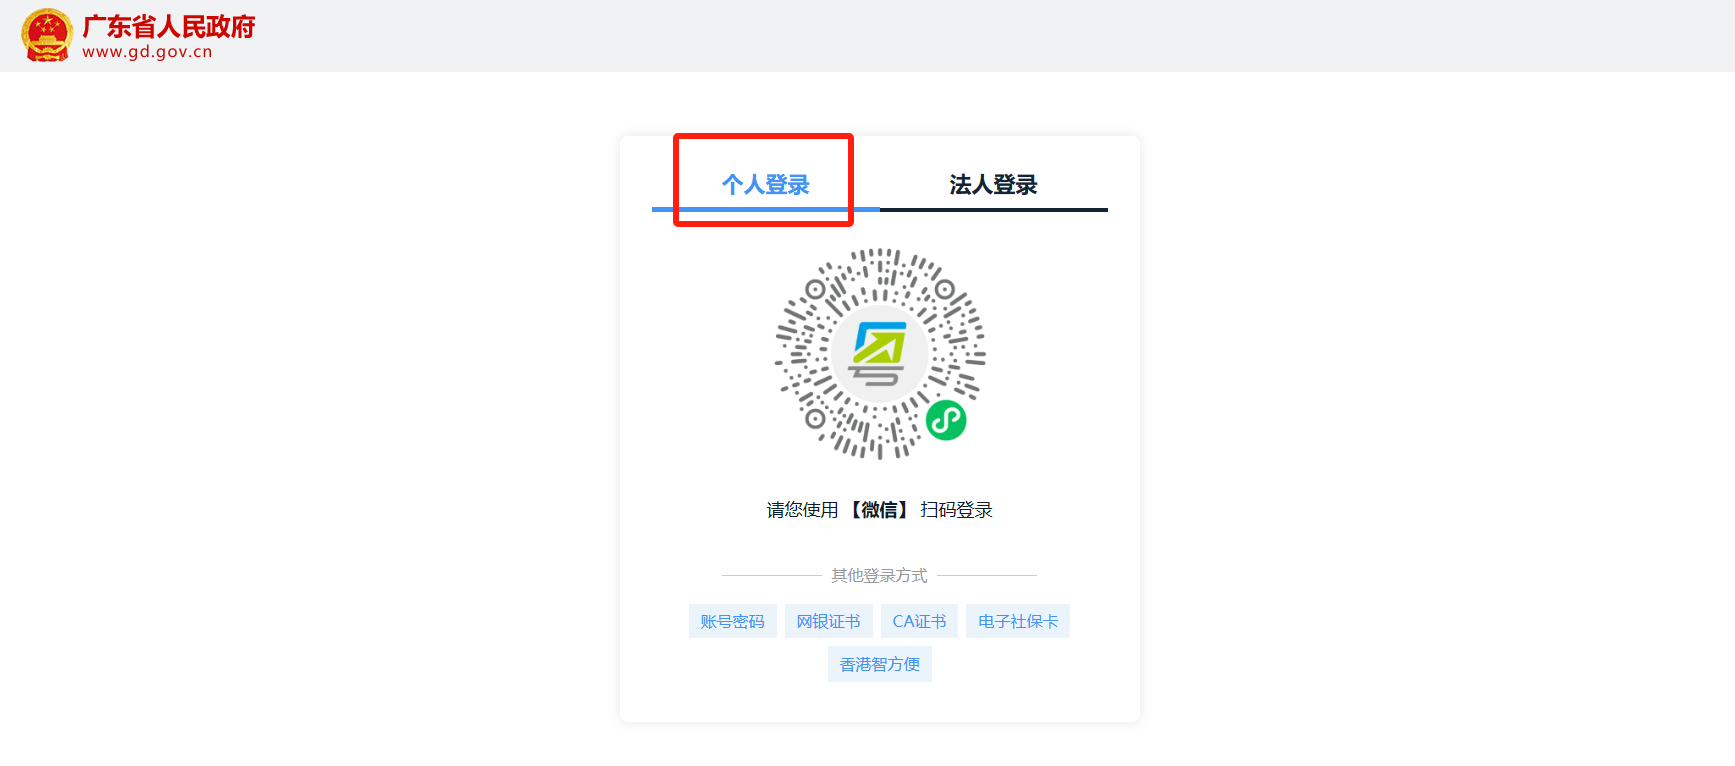Open the 广东省人民政府 site title
Image resolution: width=1735 pixels, height=766 pixels.
169,26
